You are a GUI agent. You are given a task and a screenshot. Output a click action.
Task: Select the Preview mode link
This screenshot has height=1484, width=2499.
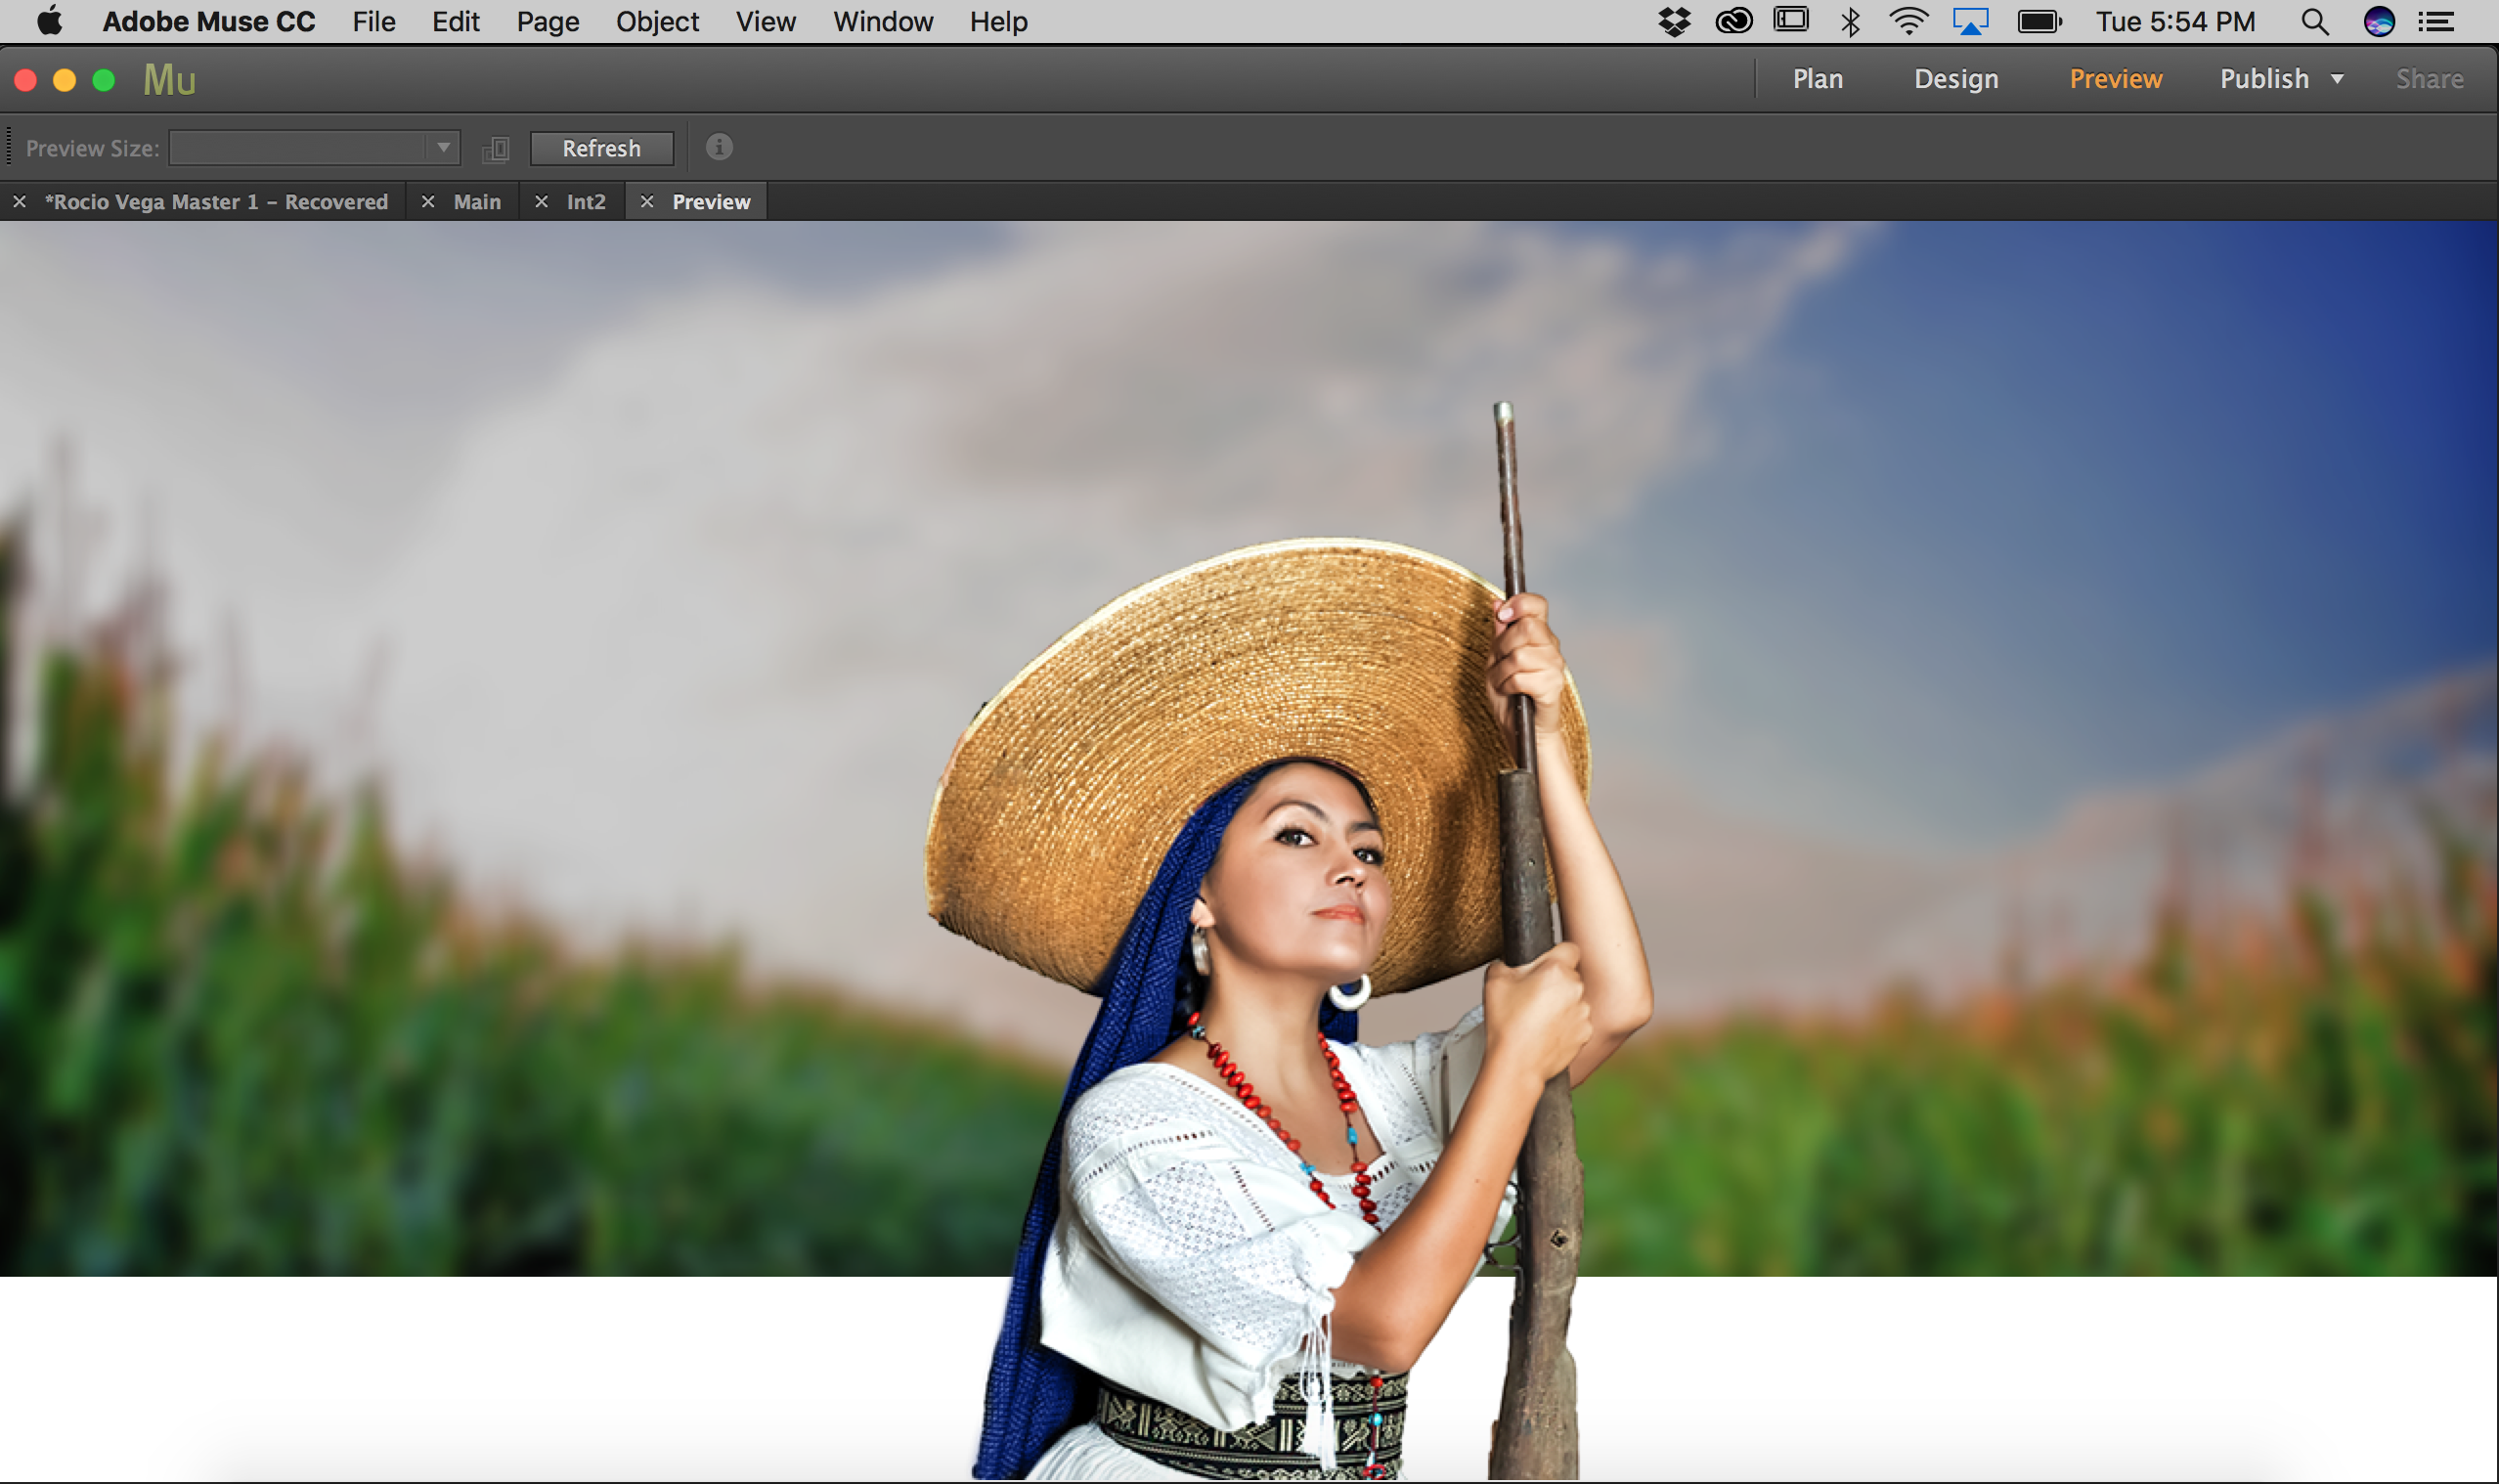2115,79
